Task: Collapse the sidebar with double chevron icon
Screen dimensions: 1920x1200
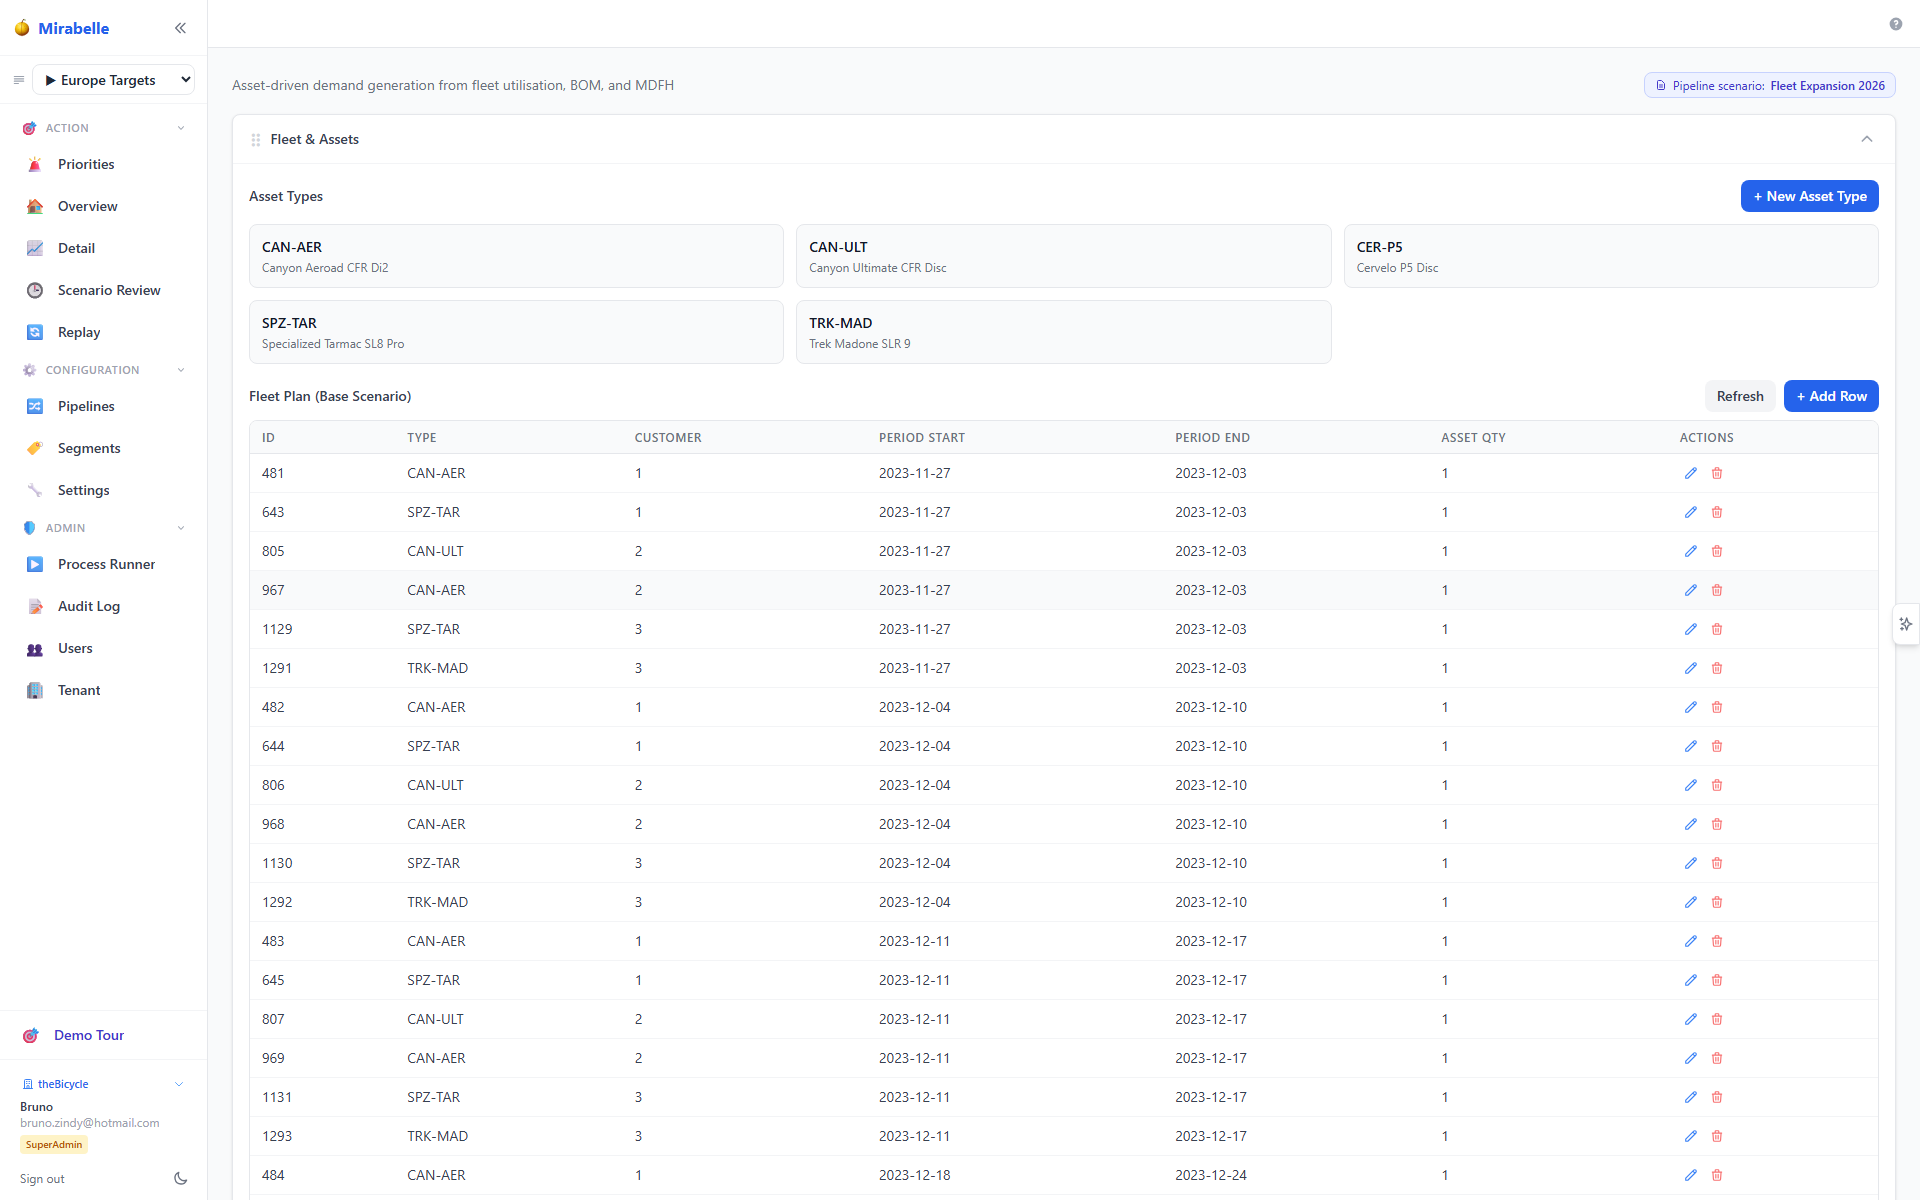Action: coord(180,28)
